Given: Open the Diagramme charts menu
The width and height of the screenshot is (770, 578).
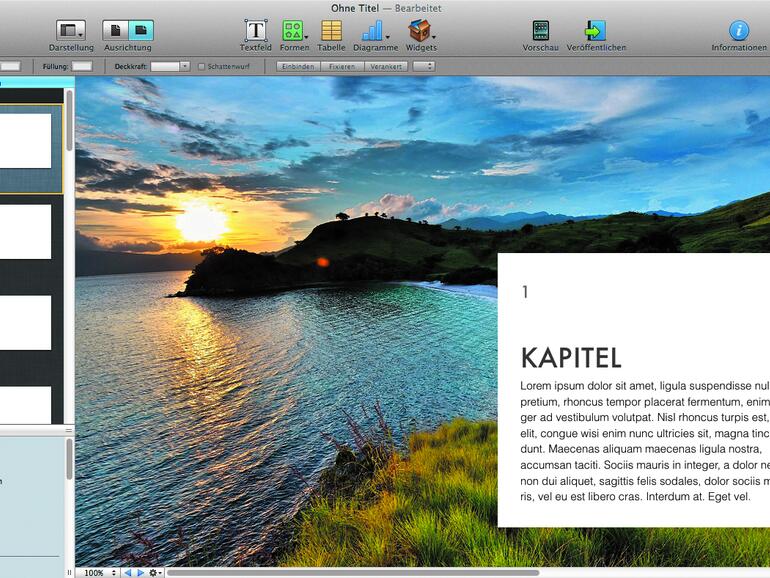Looking at the screenshot, I should coord(375,30).
